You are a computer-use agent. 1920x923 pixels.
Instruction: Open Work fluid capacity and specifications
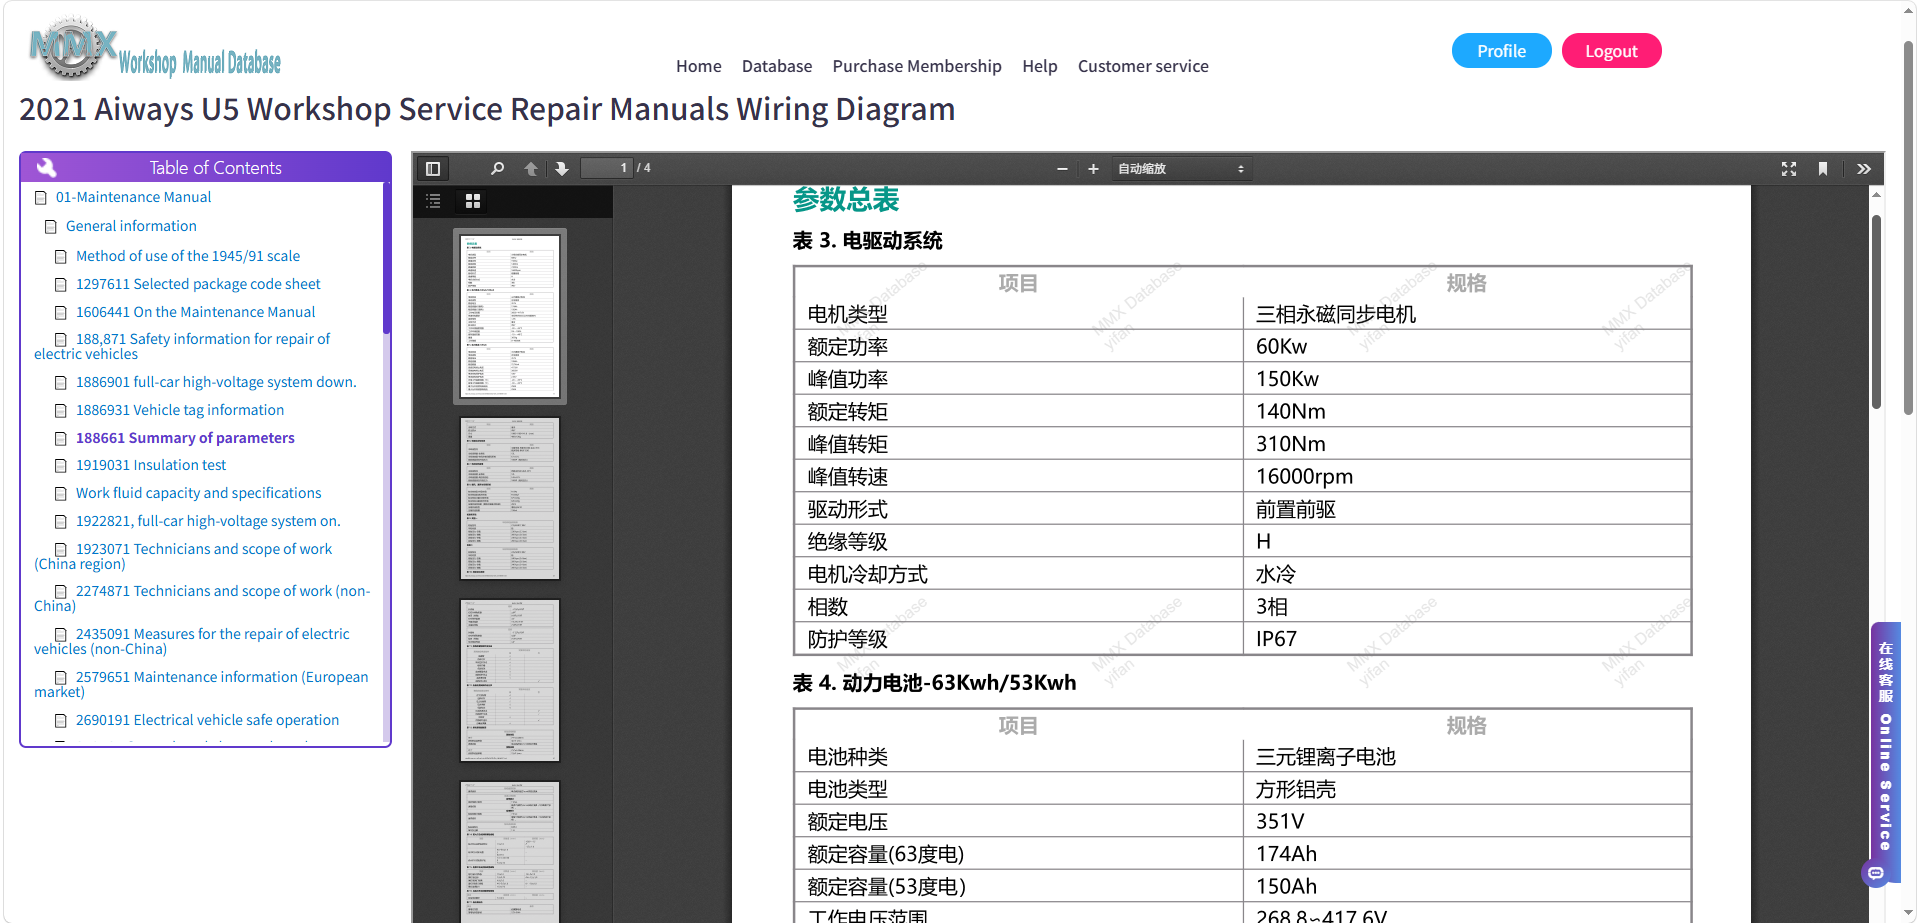pos(198,493)
